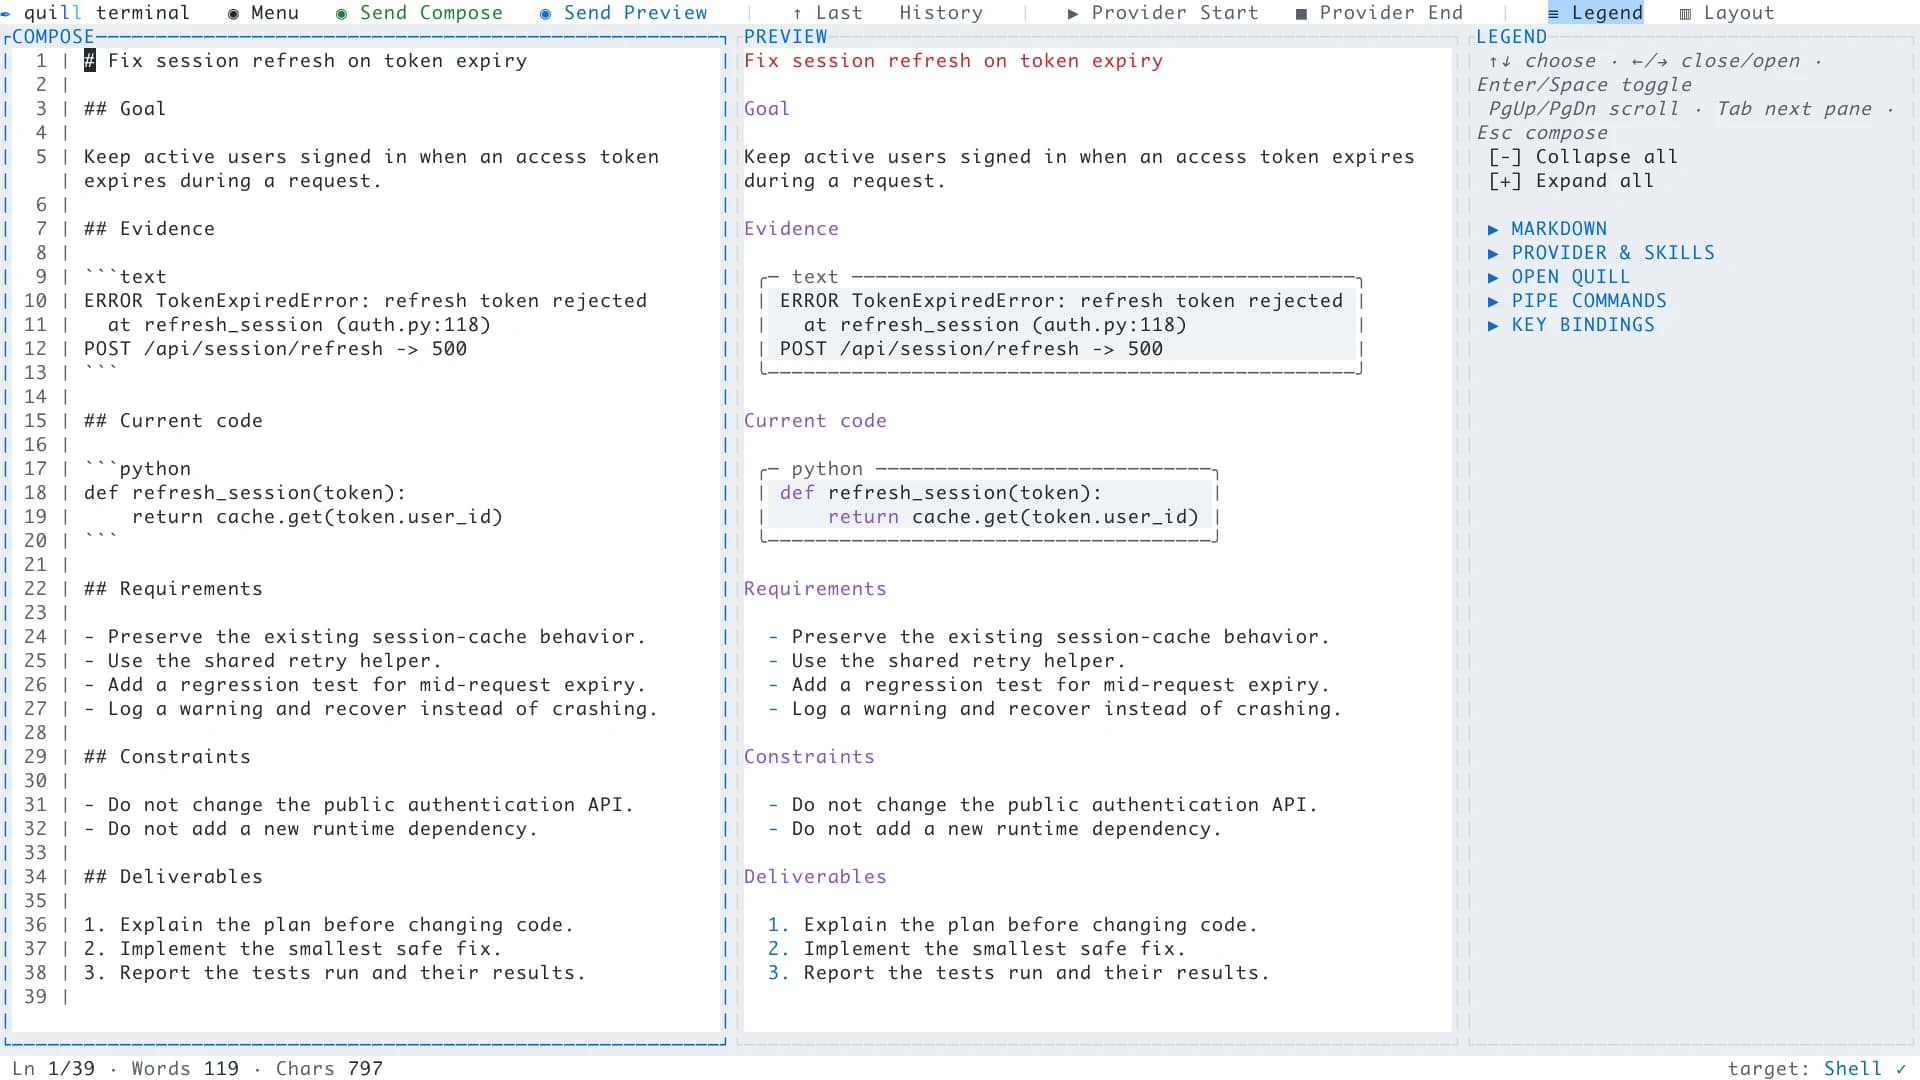Click Send Compose in the top bar
1920x1080 pixels.
click(419, 13)
